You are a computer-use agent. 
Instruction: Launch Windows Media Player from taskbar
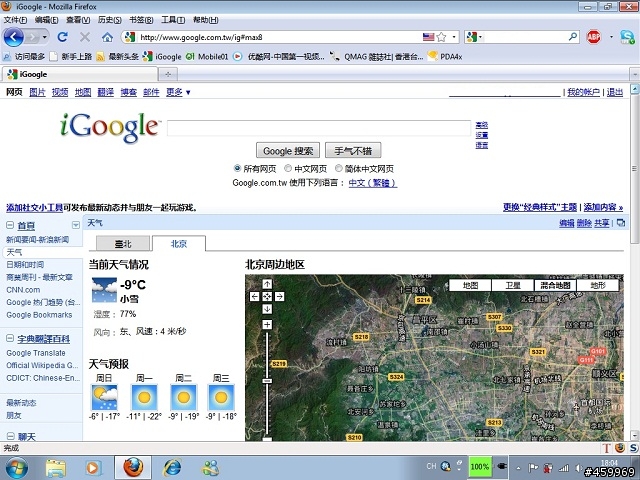[x=93, y=468]
